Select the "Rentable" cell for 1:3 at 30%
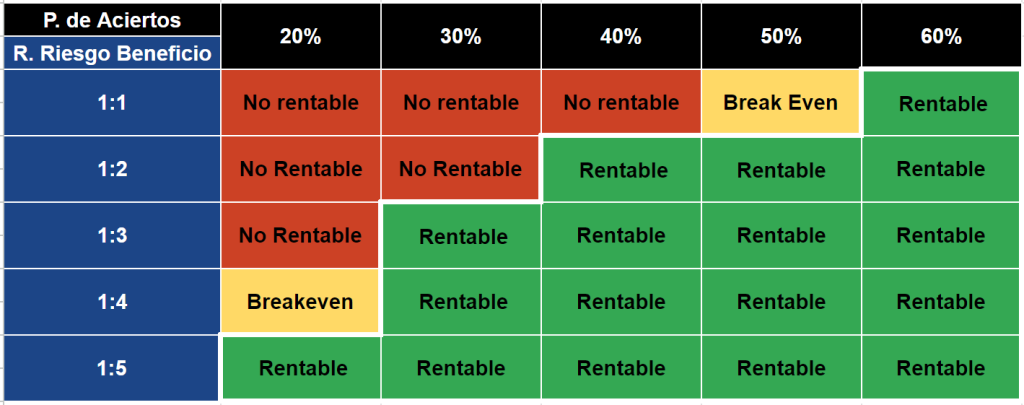This screenshot has height=405, width=1024. 462,236
